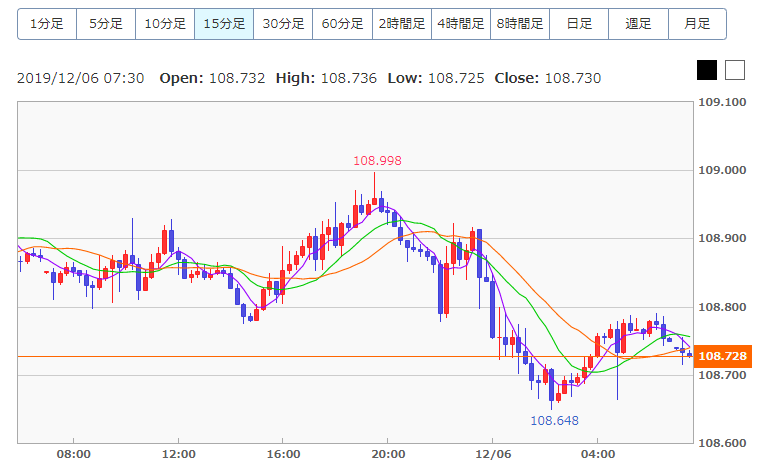Click the 16:00 time axis label
Viewport: 764px width, 470px height.
point(284,454)
